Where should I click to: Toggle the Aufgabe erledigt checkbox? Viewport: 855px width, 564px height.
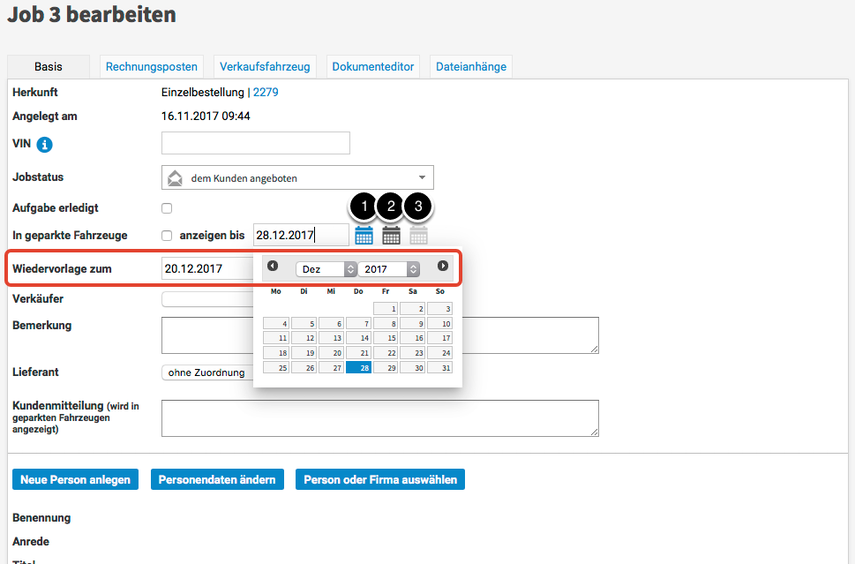click(167, 208)
